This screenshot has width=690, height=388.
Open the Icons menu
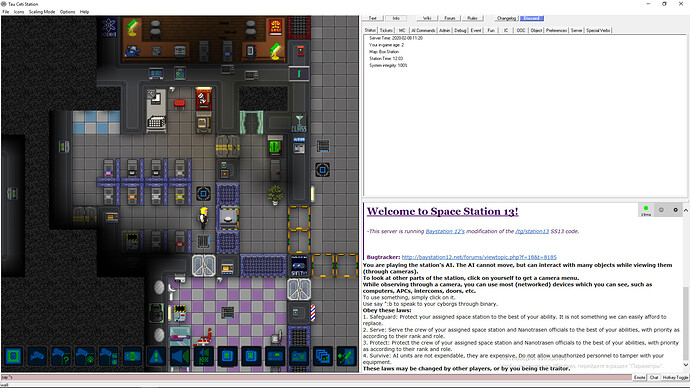click(x=18, y=12)
